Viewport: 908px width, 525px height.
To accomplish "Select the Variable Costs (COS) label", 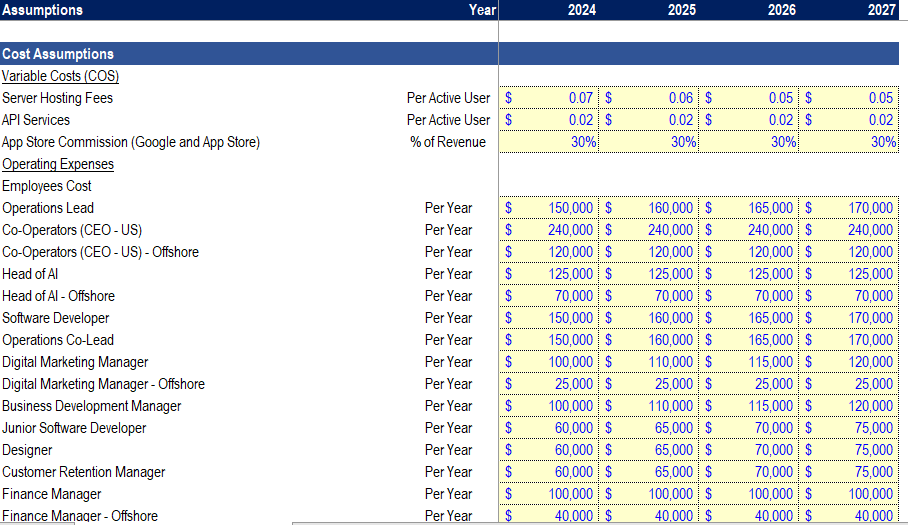I will [x=60, y=76].
